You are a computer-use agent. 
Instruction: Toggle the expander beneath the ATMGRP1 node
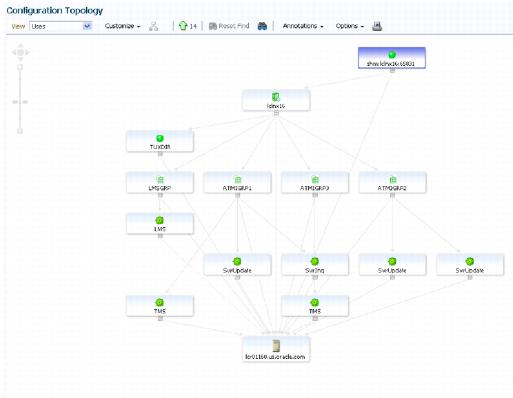pyautogui.click(x=238, y=195)
